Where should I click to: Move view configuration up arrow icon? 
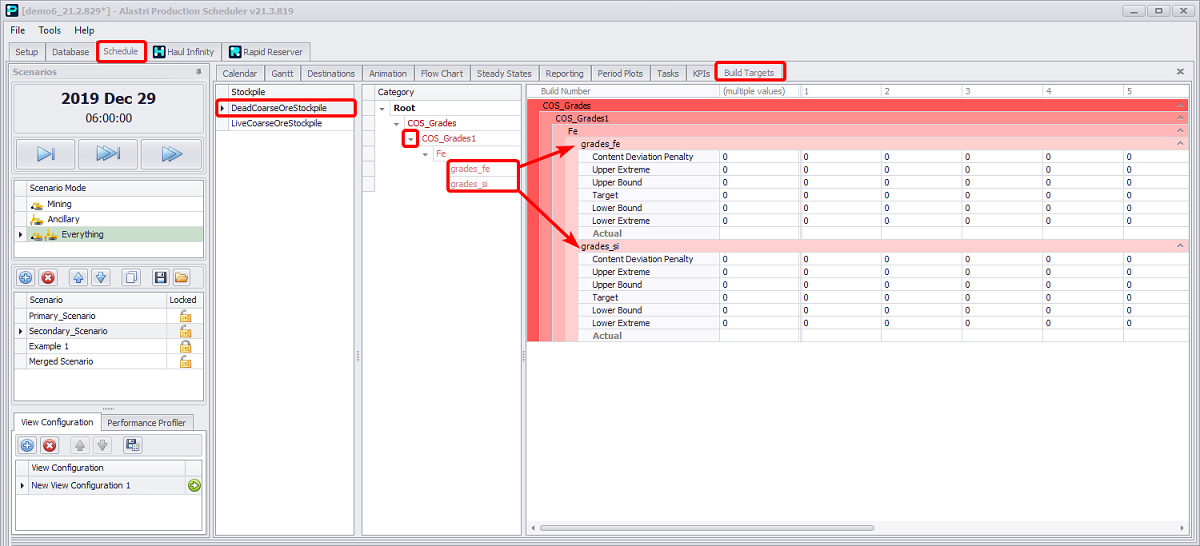pyautogui.click(x=81, y=445)
